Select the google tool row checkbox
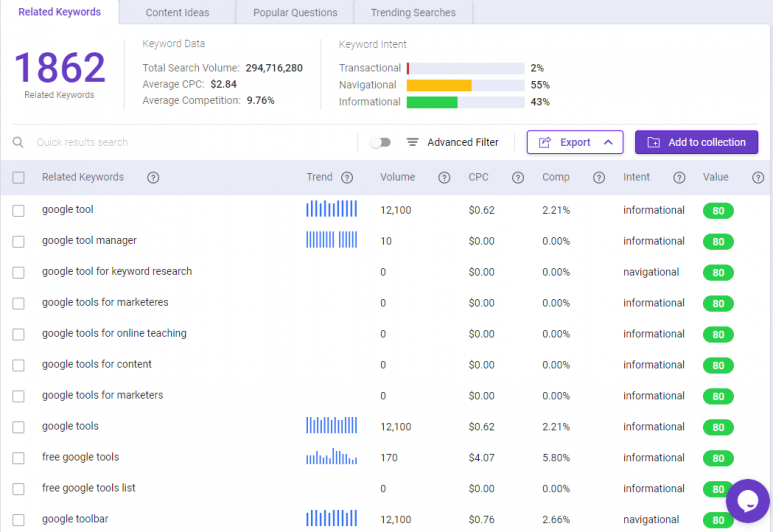 (18, 211)
